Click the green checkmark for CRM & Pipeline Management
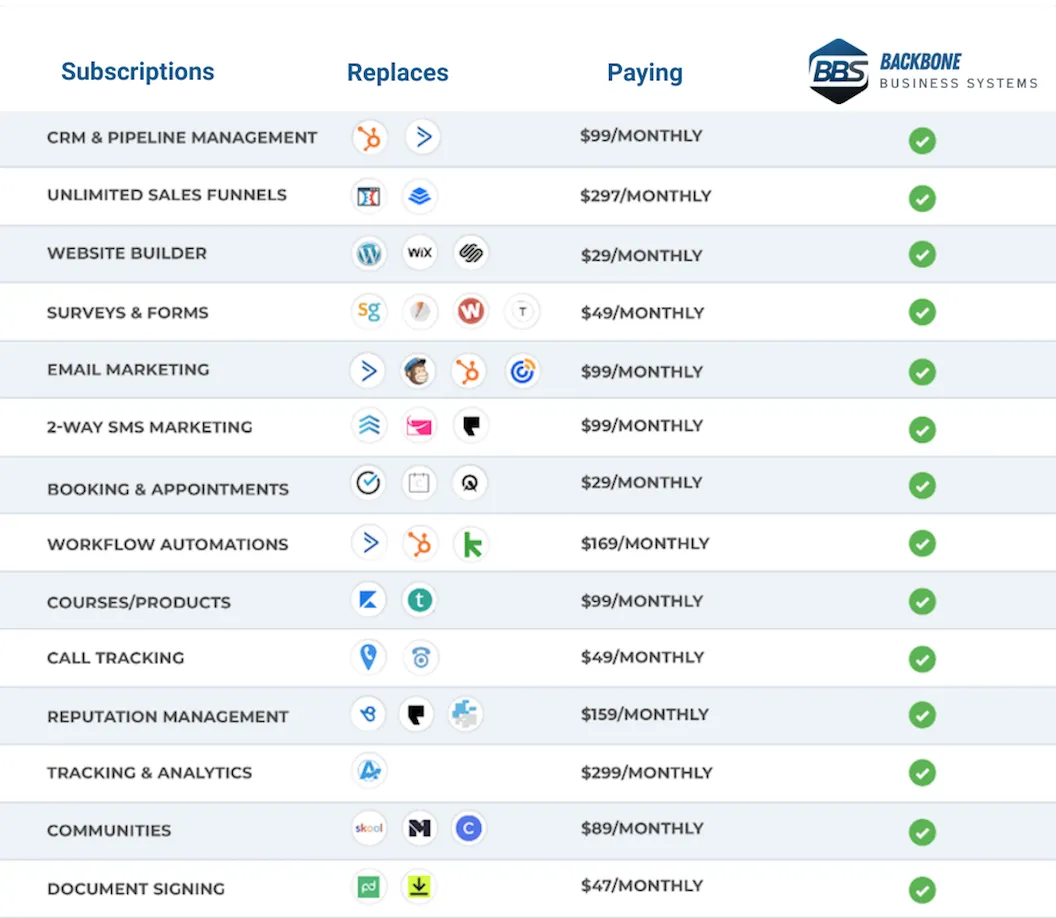The width and height of the screenshot is (1056, 918). click(x=922, y=141)
